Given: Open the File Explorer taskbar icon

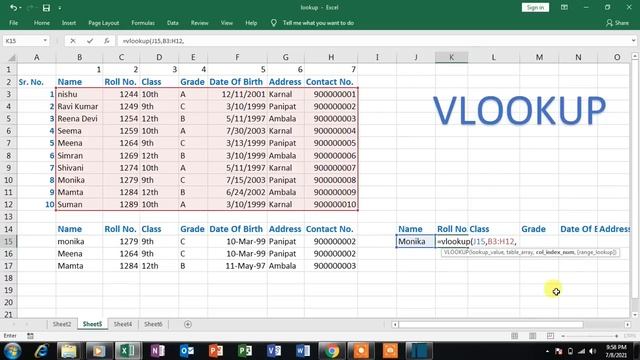Looking at the screenshot, I should coord(69,351).
